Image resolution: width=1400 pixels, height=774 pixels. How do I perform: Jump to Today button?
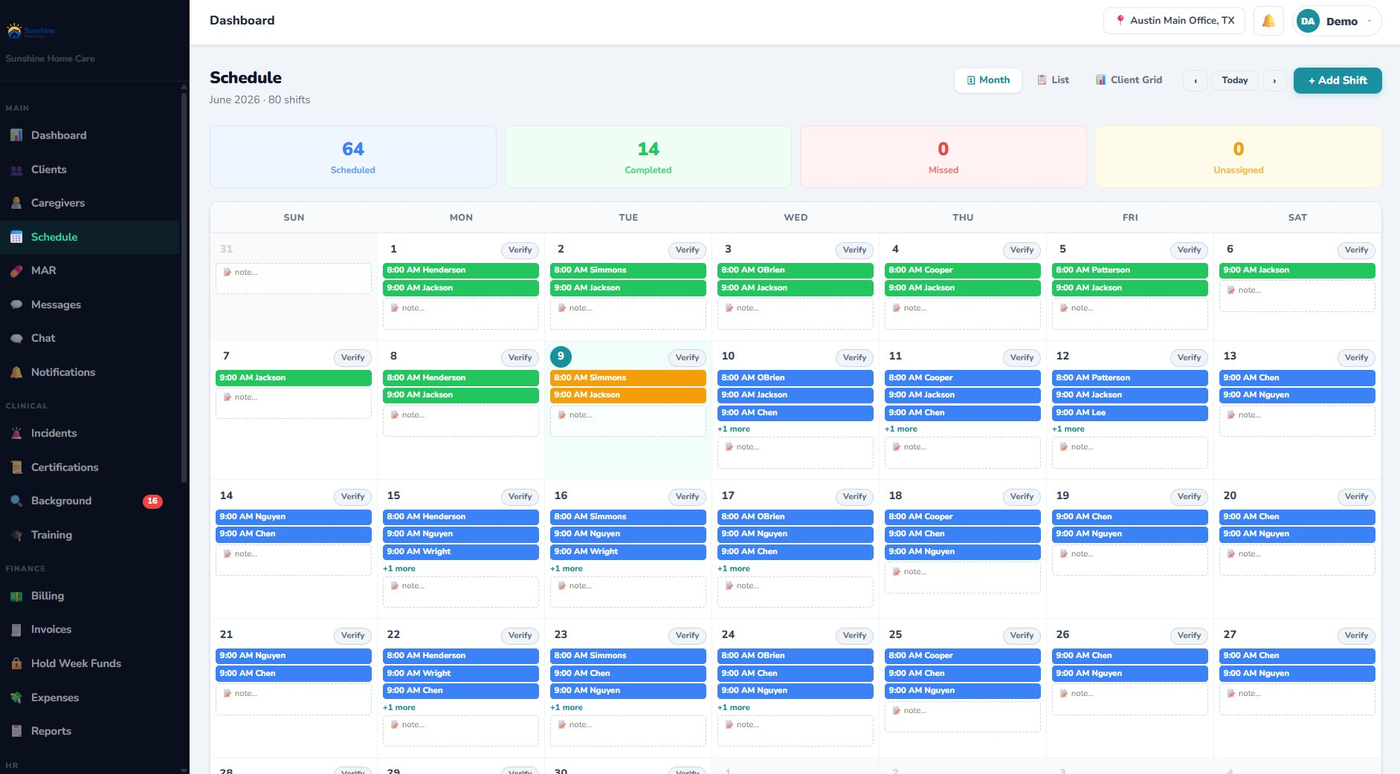pos(1235,80)
